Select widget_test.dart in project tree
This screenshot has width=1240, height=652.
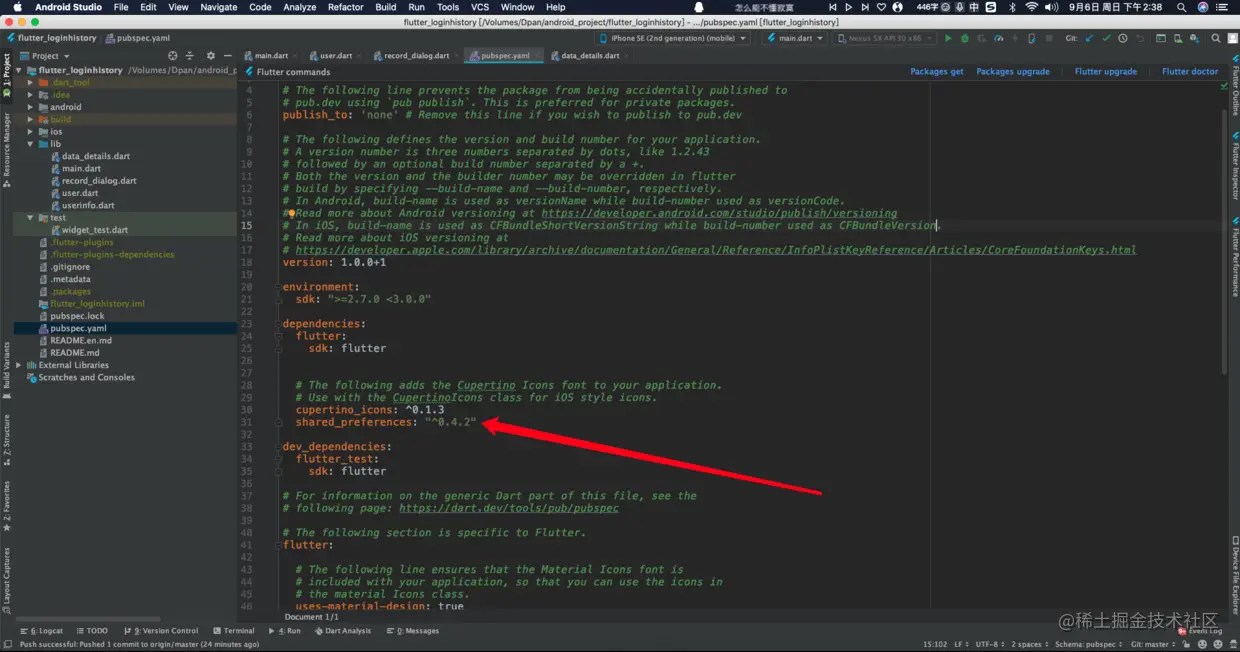94,230
